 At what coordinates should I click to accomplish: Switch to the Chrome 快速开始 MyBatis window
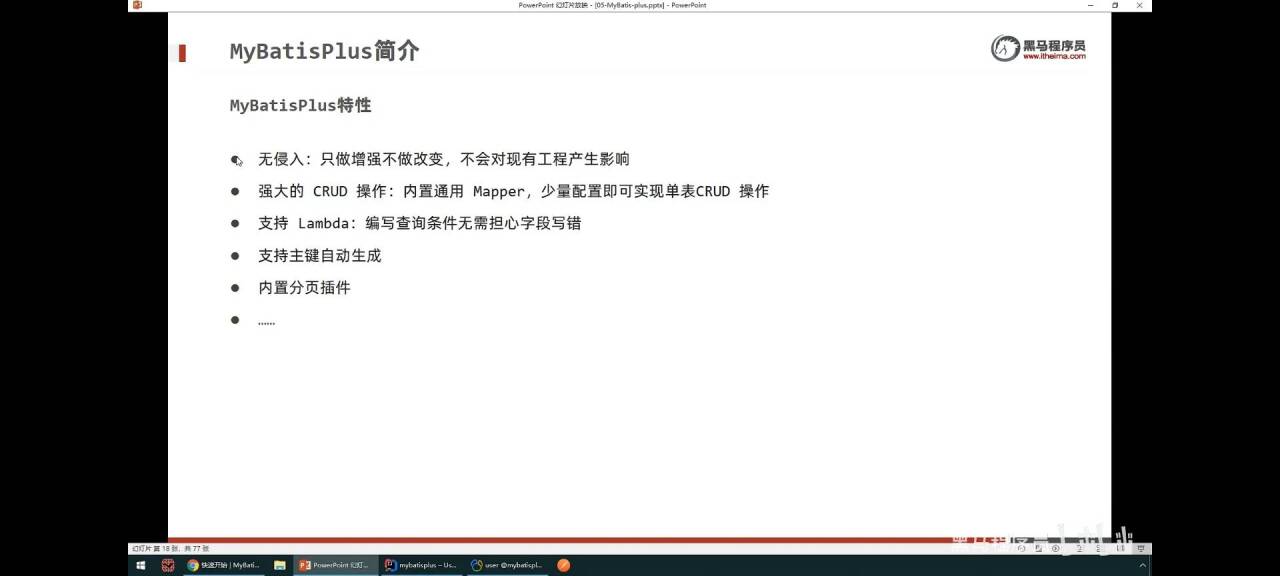pyautogui.click(x=223, y=565)
